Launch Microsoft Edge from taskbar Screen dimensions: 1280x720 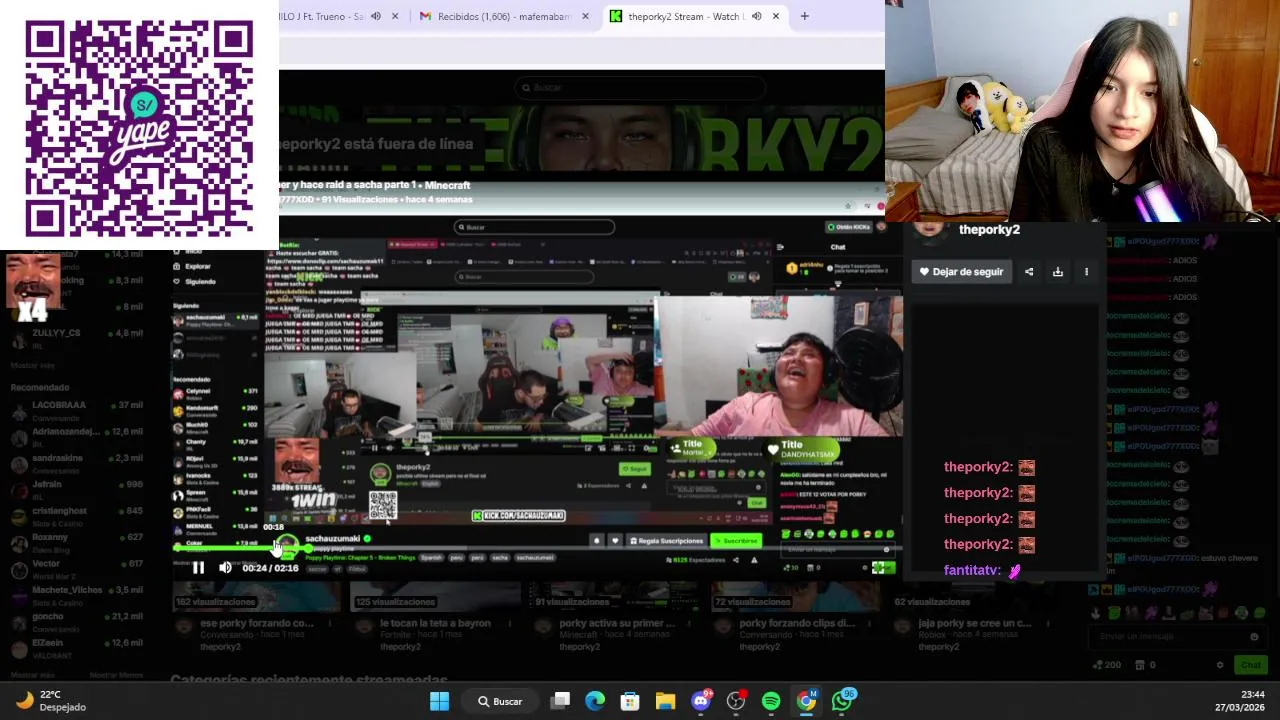595,701
